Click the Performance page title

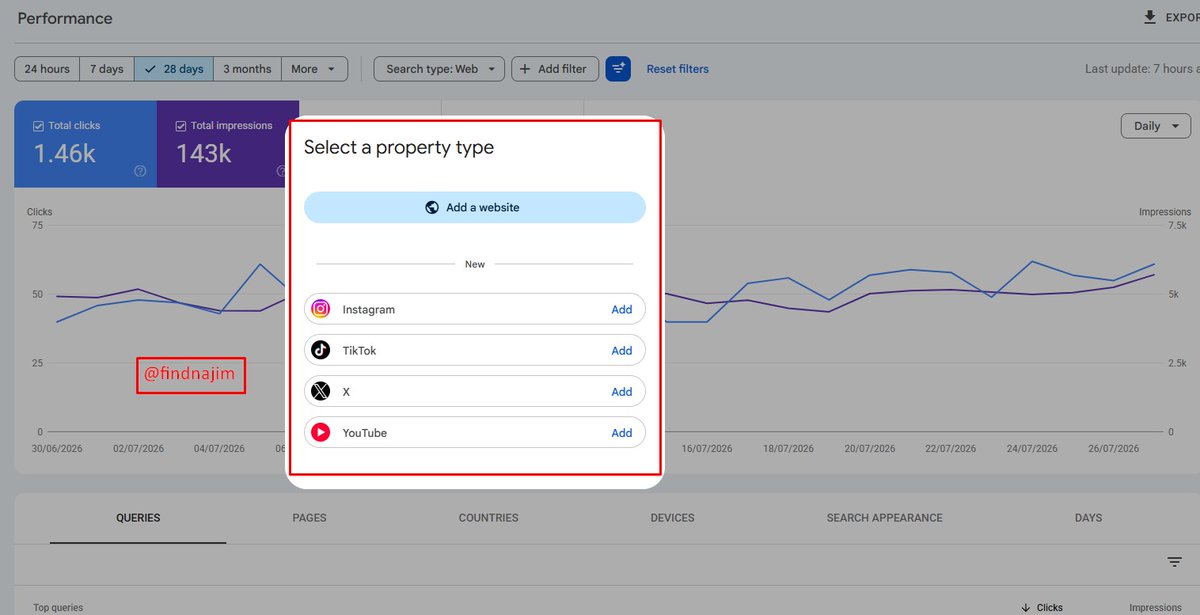pyautogui.click(x=65, y=19)
